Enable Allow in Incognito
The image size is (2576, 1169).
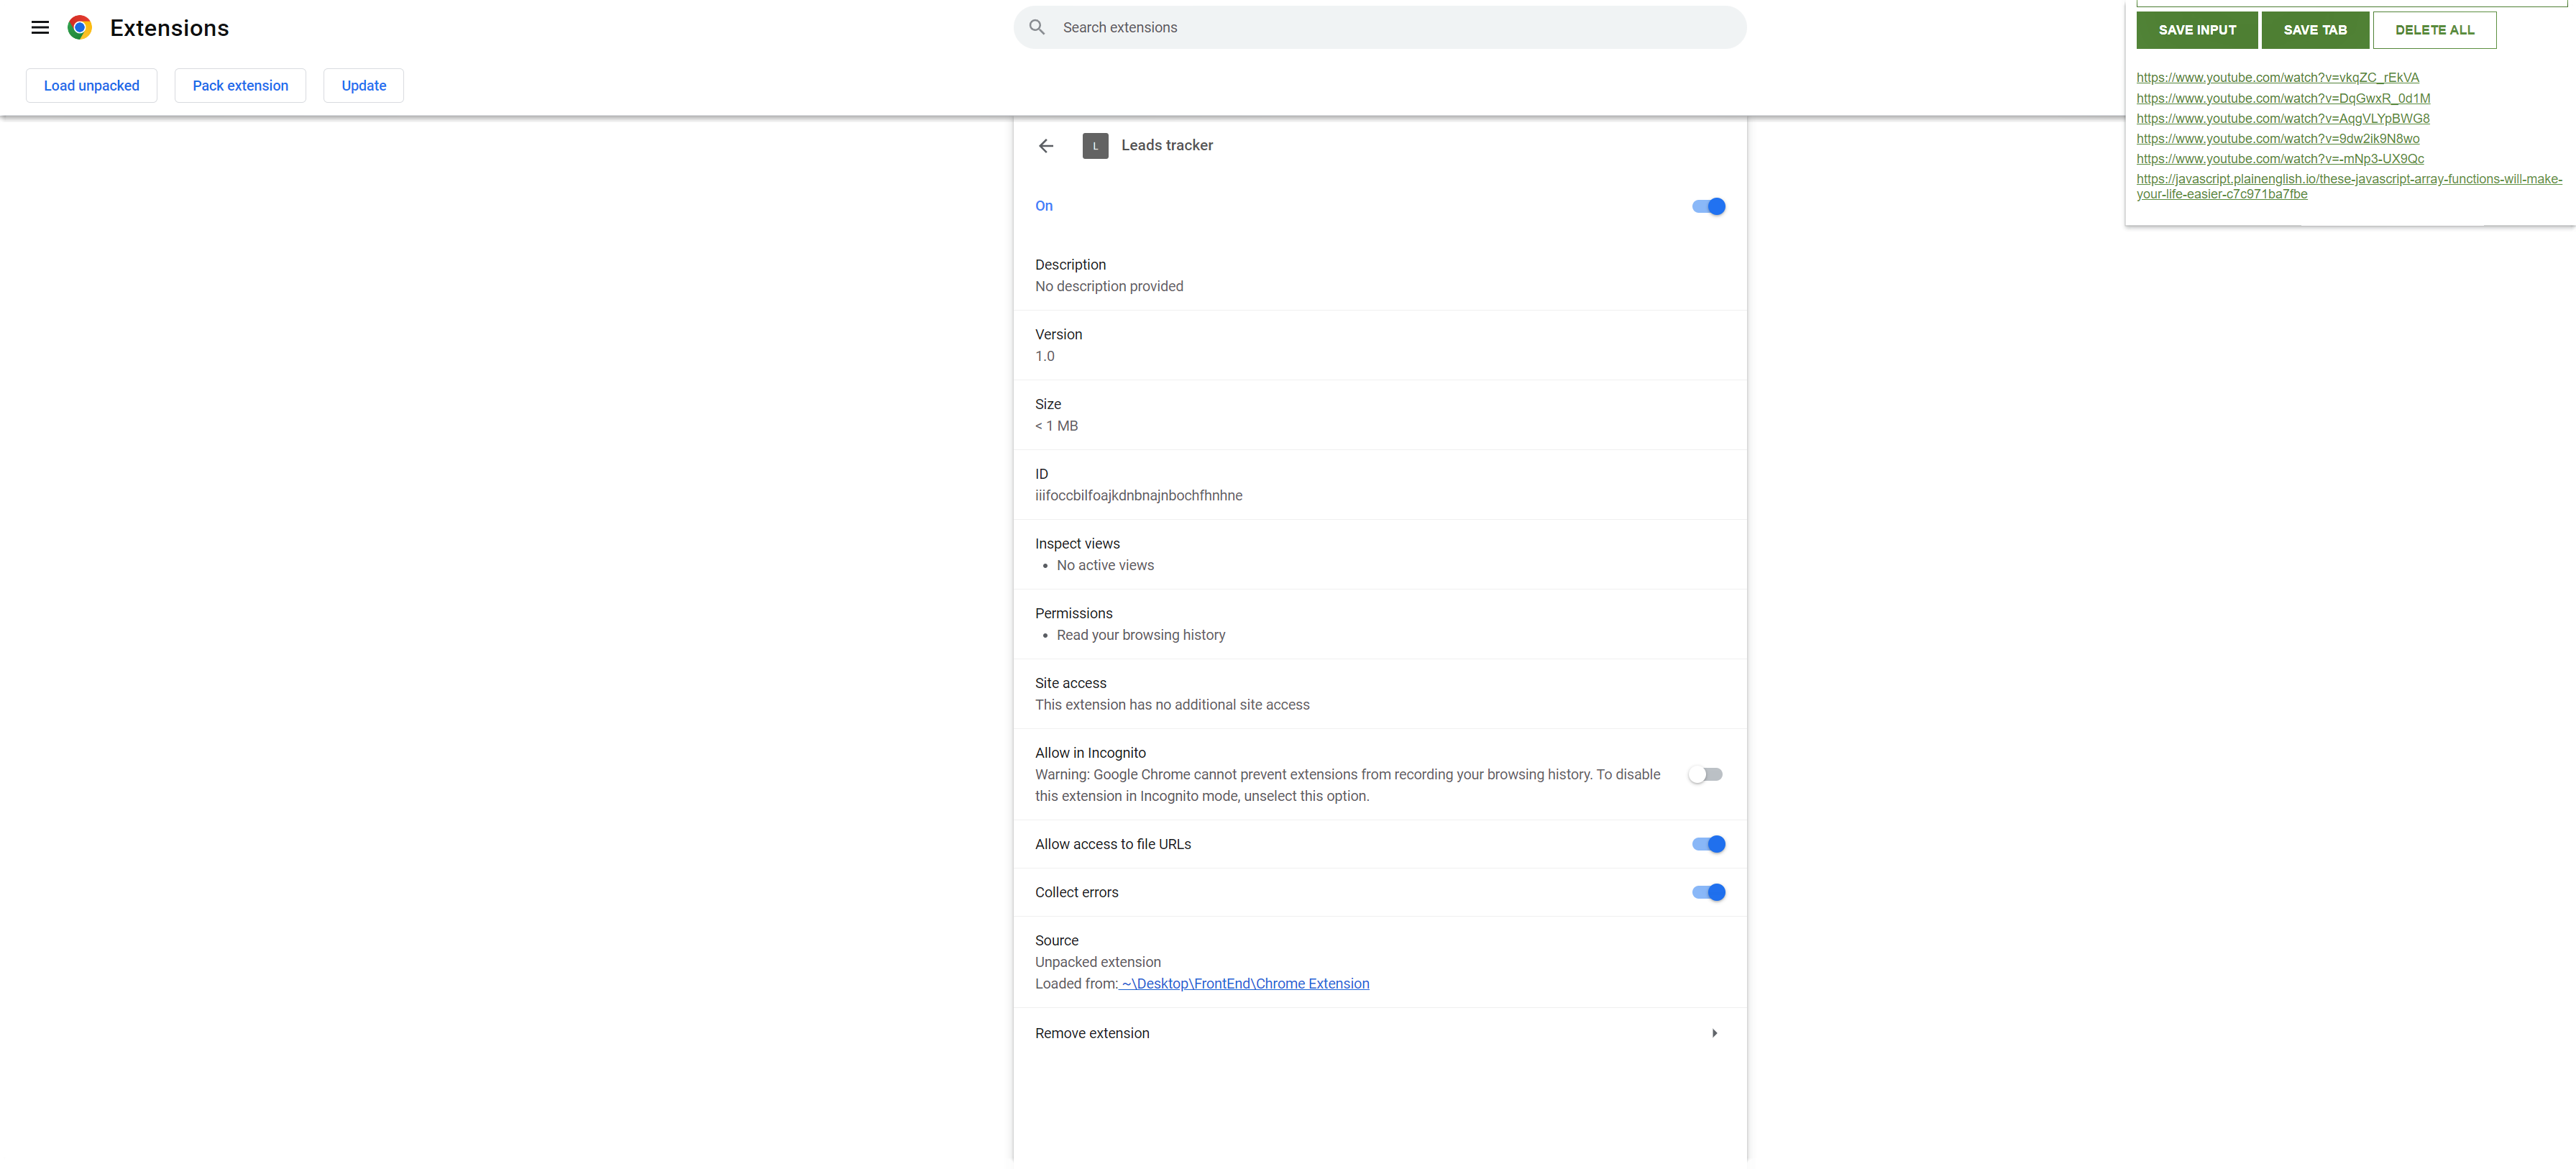tap(1706, 773)
